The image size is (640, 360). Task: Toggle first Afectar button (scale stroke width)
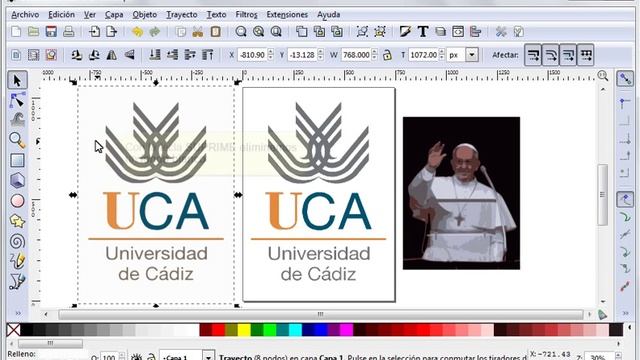(533, 55)
